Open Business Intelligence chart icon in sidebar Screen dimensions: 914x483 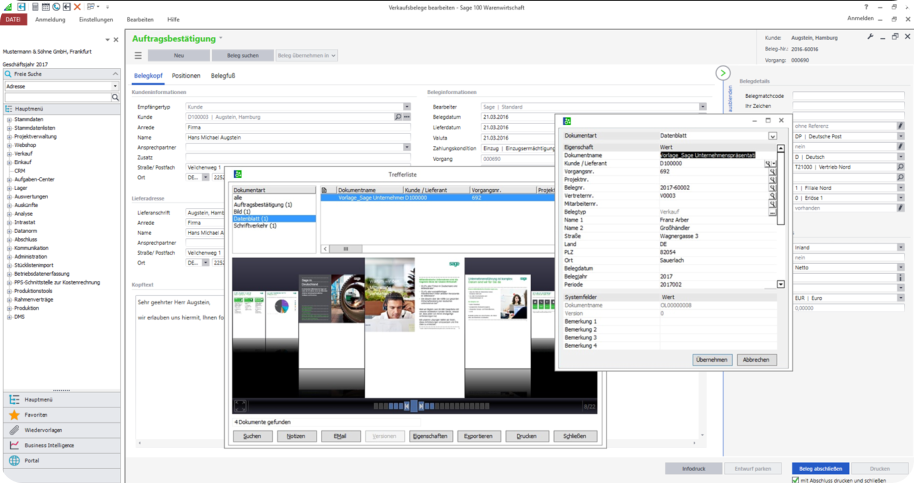[14, 445]
